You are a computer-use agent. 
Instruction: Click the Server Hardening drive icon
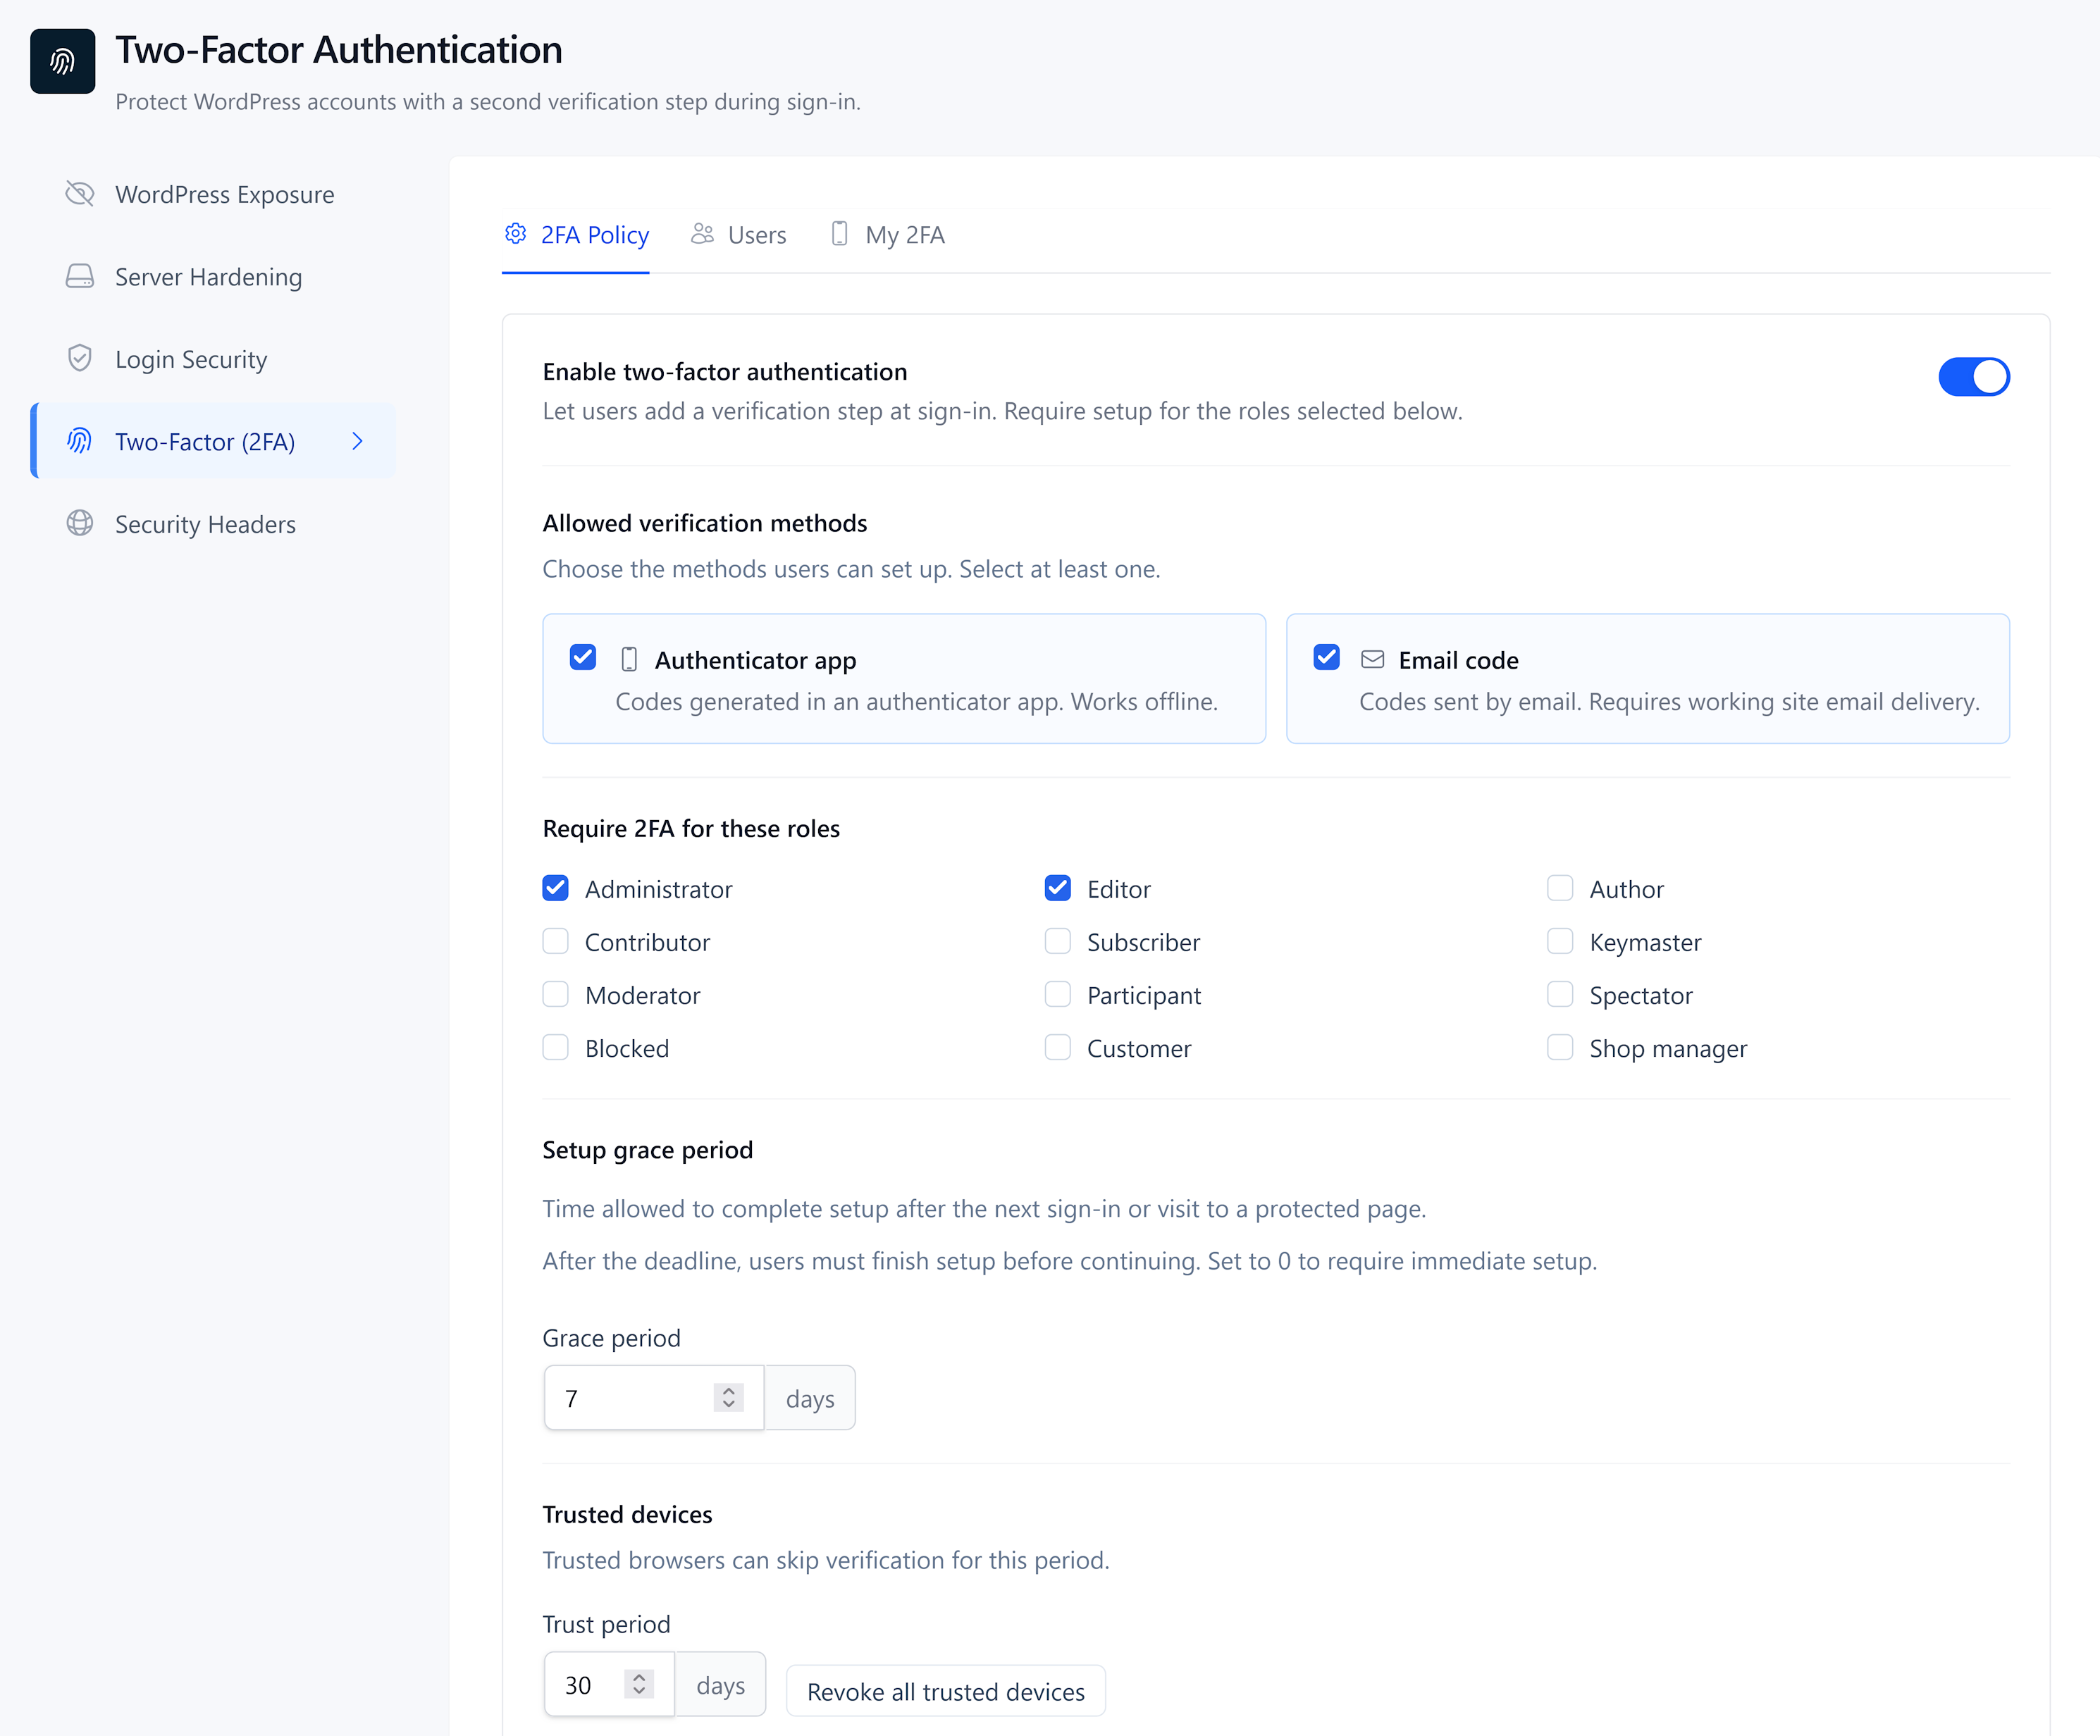pyautogui.click(x=80, y=276)
